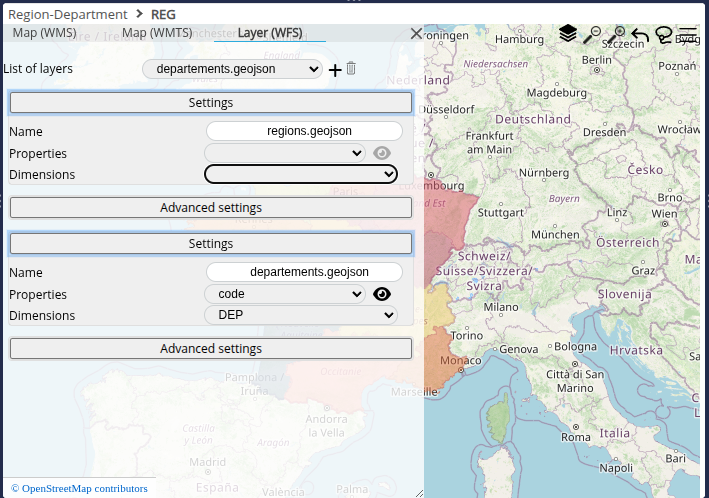Click the zoom out magnifier icon
709x498 pixels.
592,35
